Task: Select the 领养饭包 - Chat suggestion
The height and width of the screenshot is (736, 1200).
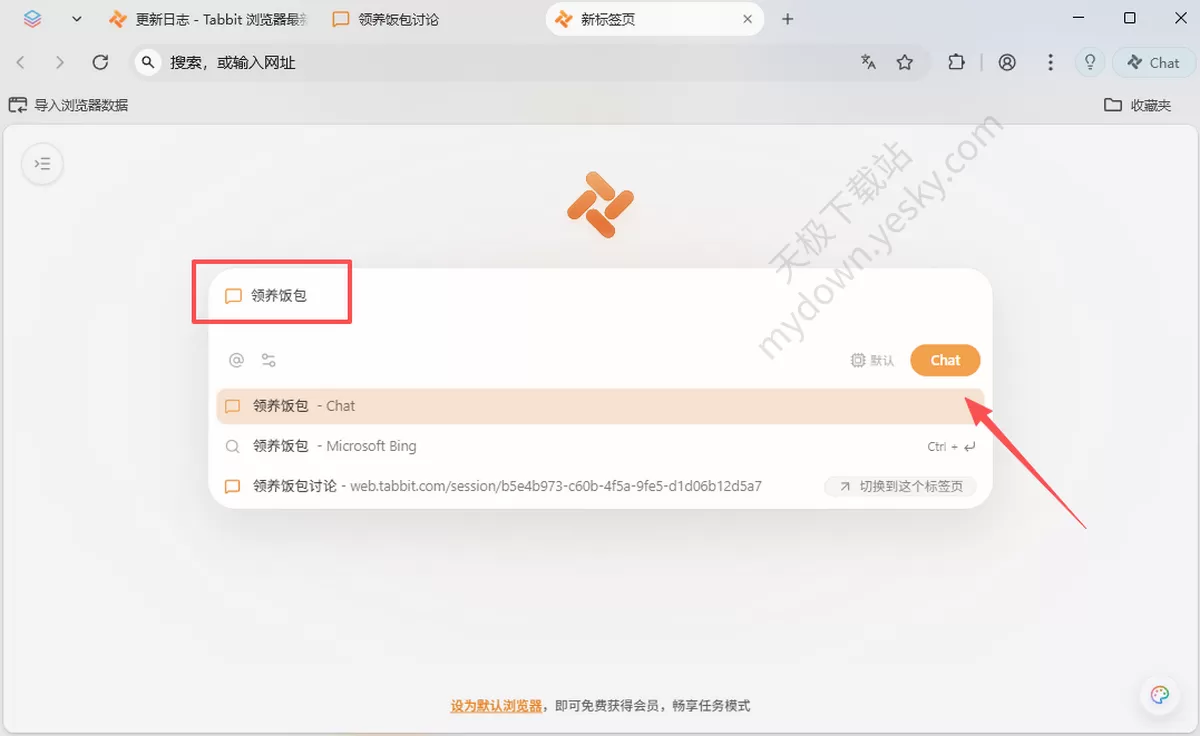Action: [x=600, y=406]
